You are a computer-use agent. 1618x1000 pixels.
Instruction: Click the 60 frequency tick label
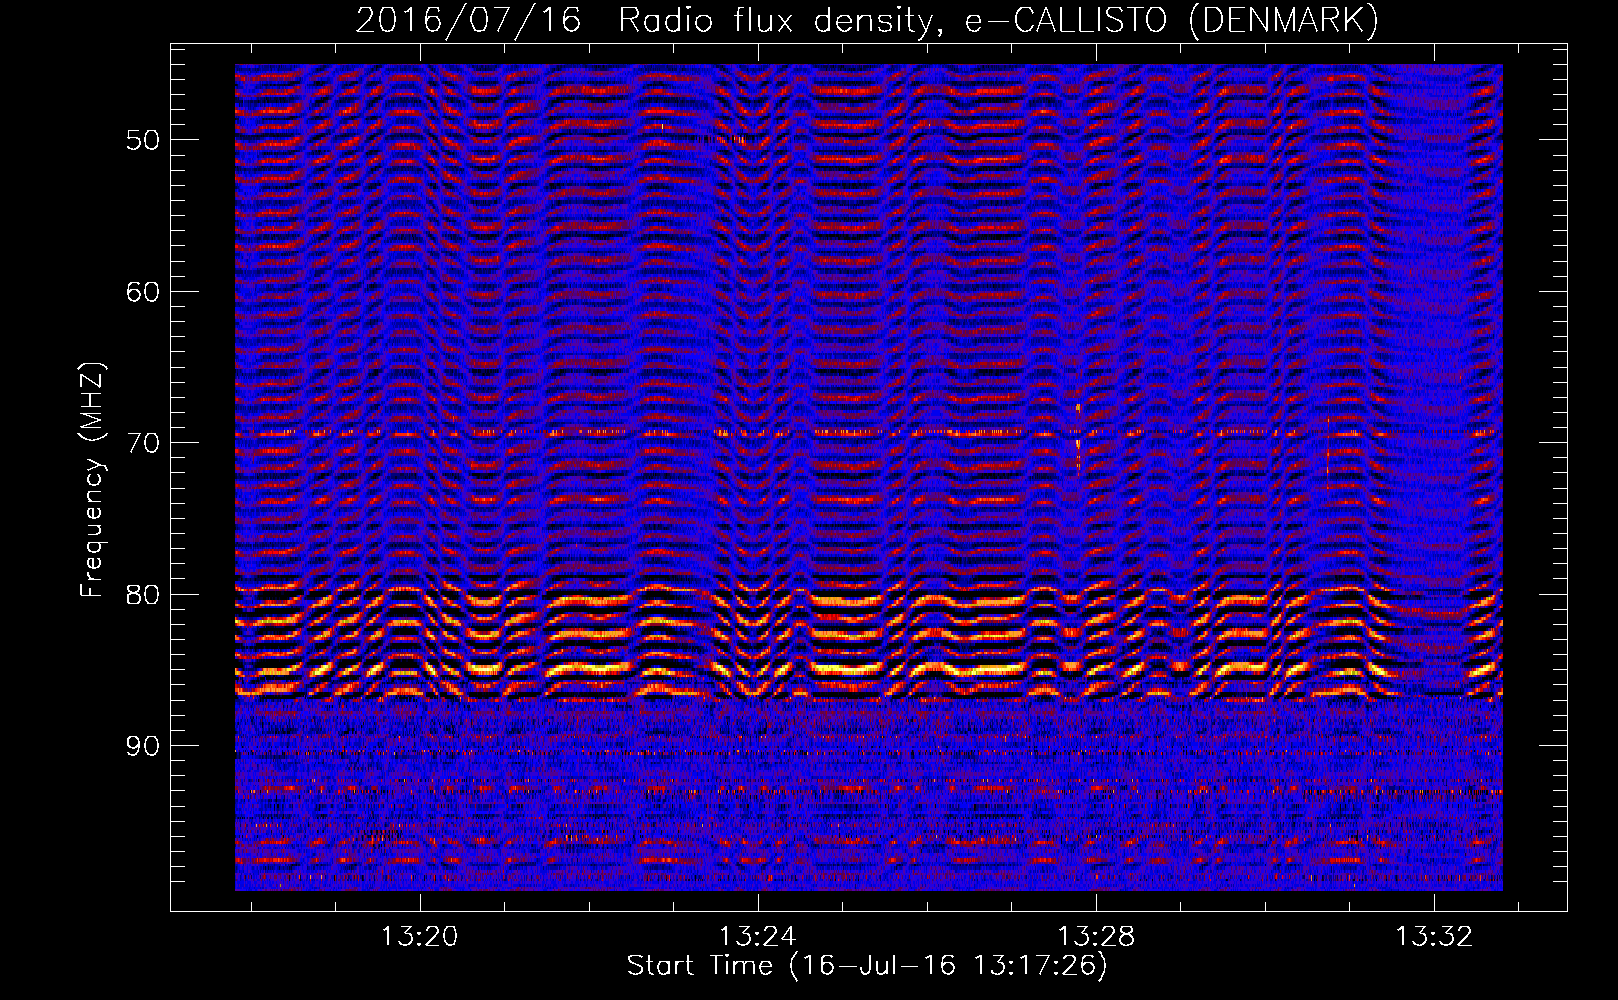tap(142, 292)
